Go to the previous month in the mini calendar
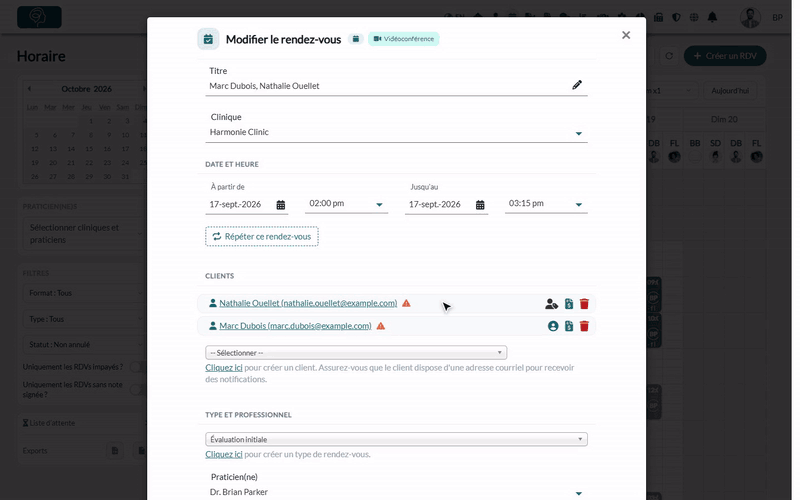The image size is (800, 500). point(30,89)
